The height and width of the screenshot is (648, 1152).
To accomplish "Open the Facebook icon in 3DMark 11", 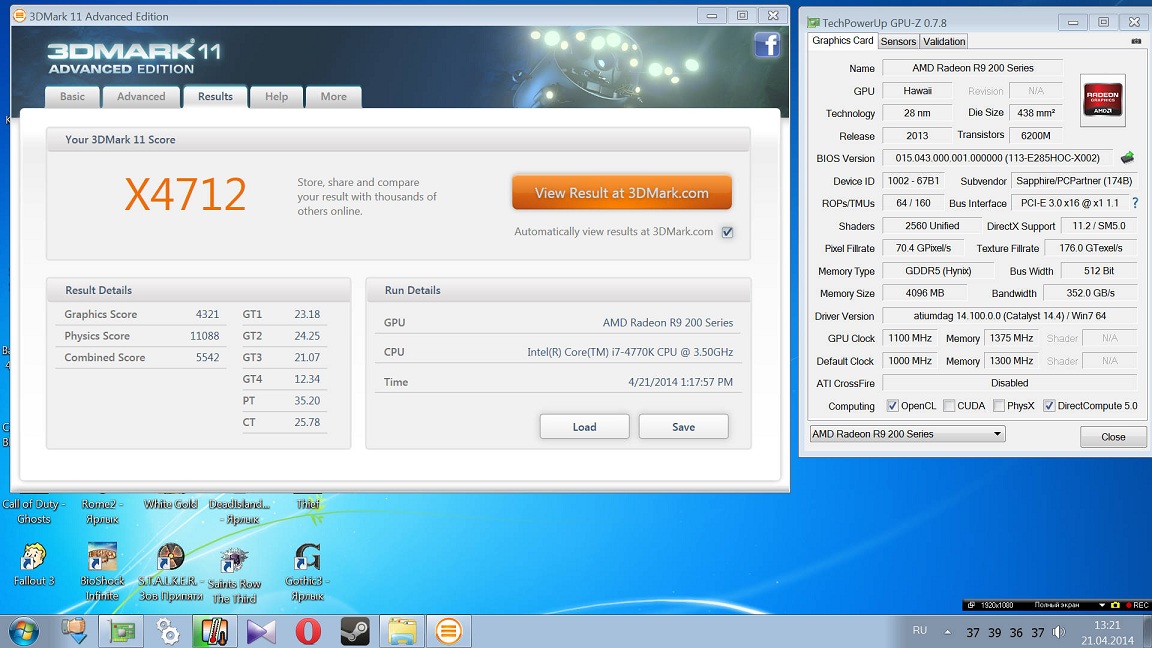I will [767, 45].
